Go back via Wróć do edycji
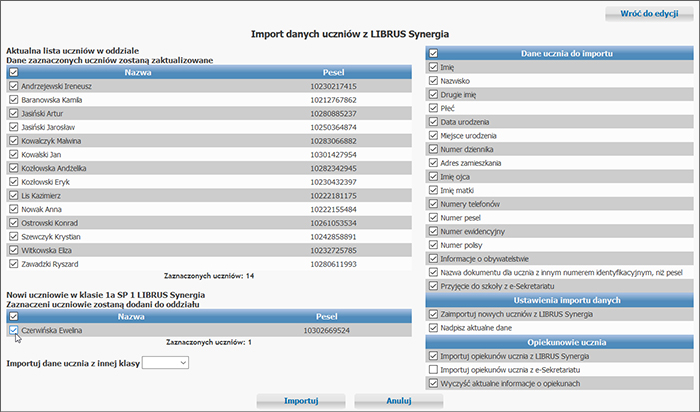This screenshot has height=412, width=700. pos(647,14)
